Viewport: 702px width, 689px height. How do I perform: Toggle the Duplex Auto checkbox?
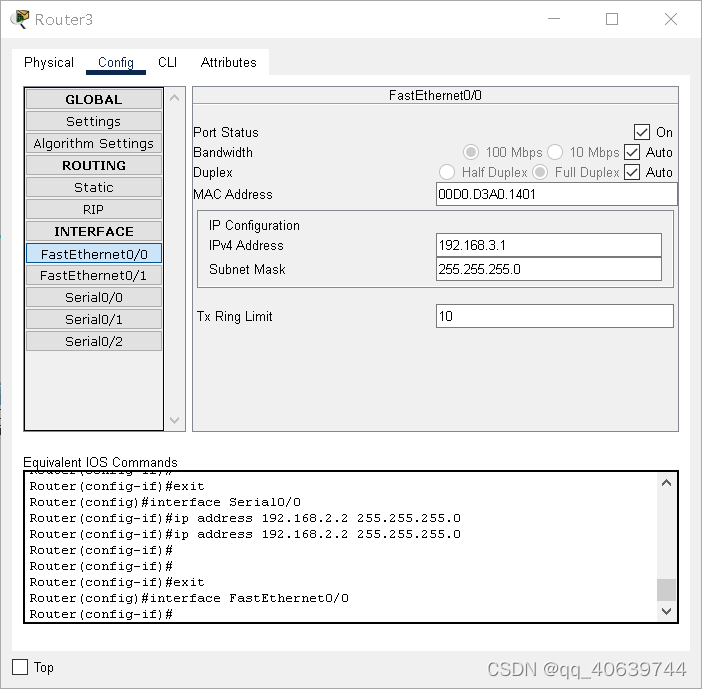(632, 172)
